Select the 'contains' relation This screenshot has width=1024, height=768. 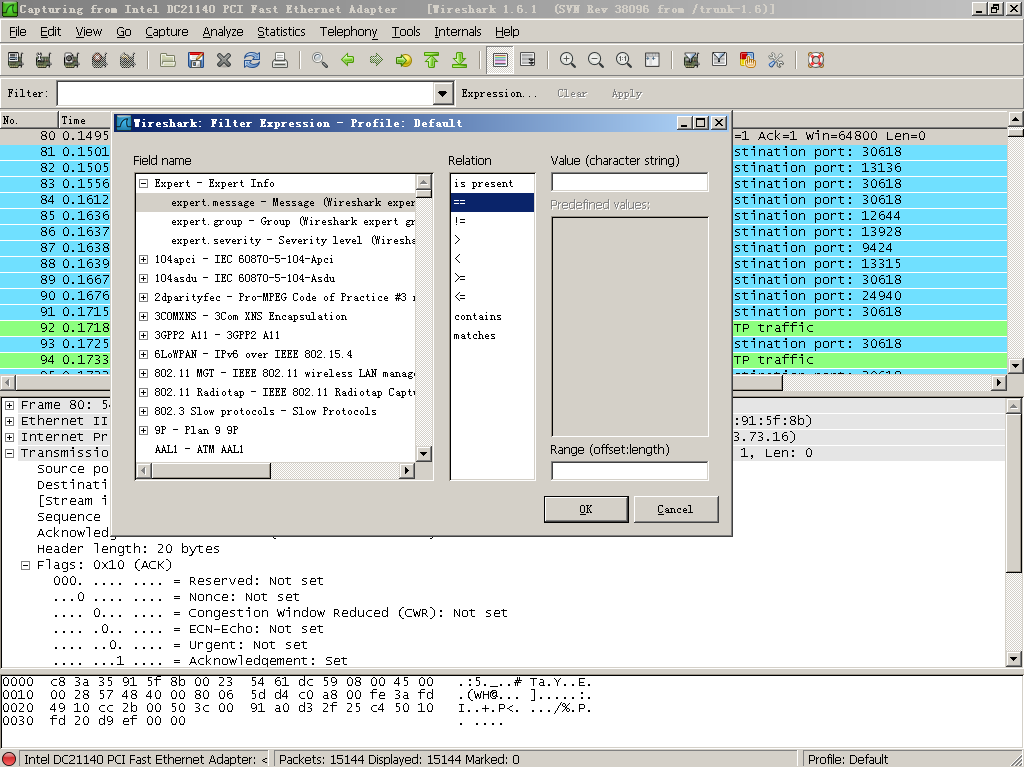(492, 317)
